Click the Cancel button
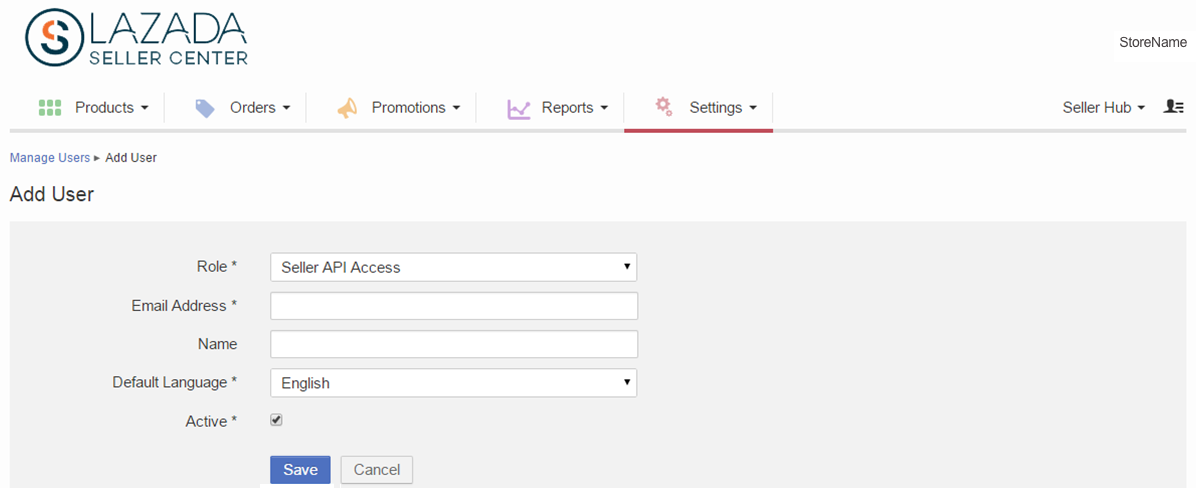The width and height of the screenshot is (1196, 488). point(377,470)
